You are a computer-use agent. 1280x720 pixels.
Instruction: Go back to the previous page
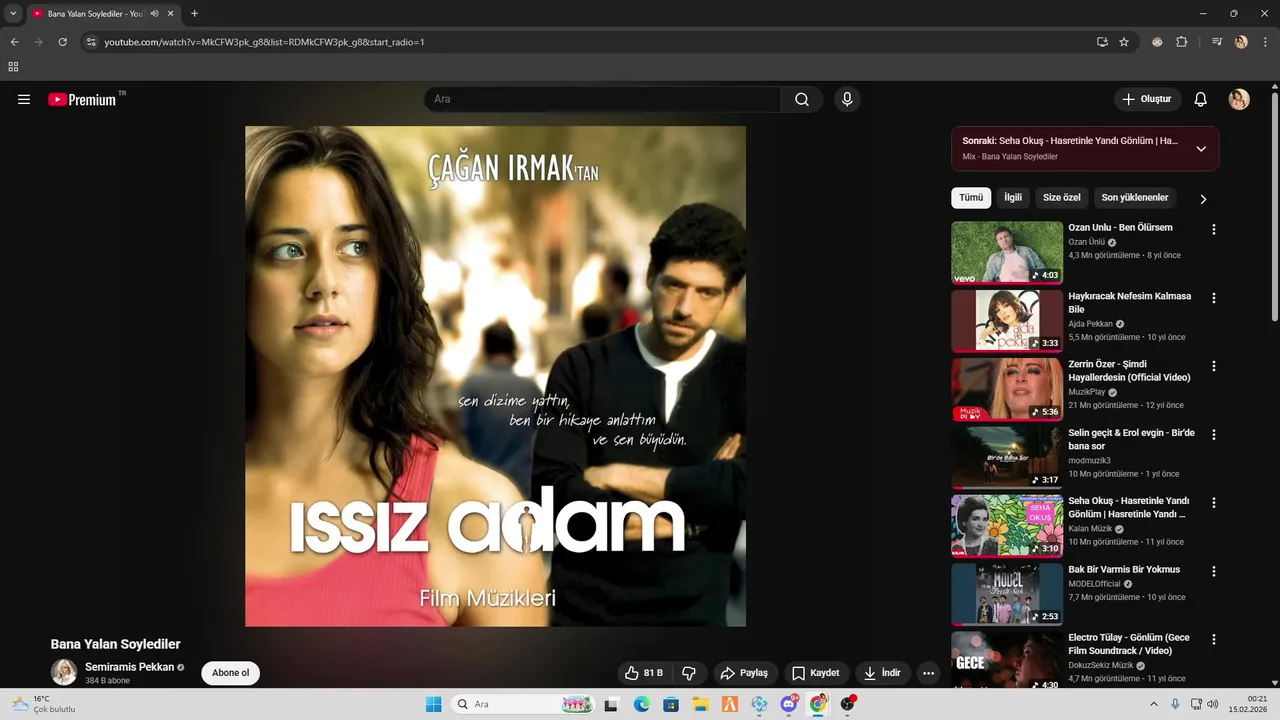click(x=14, y=42)
